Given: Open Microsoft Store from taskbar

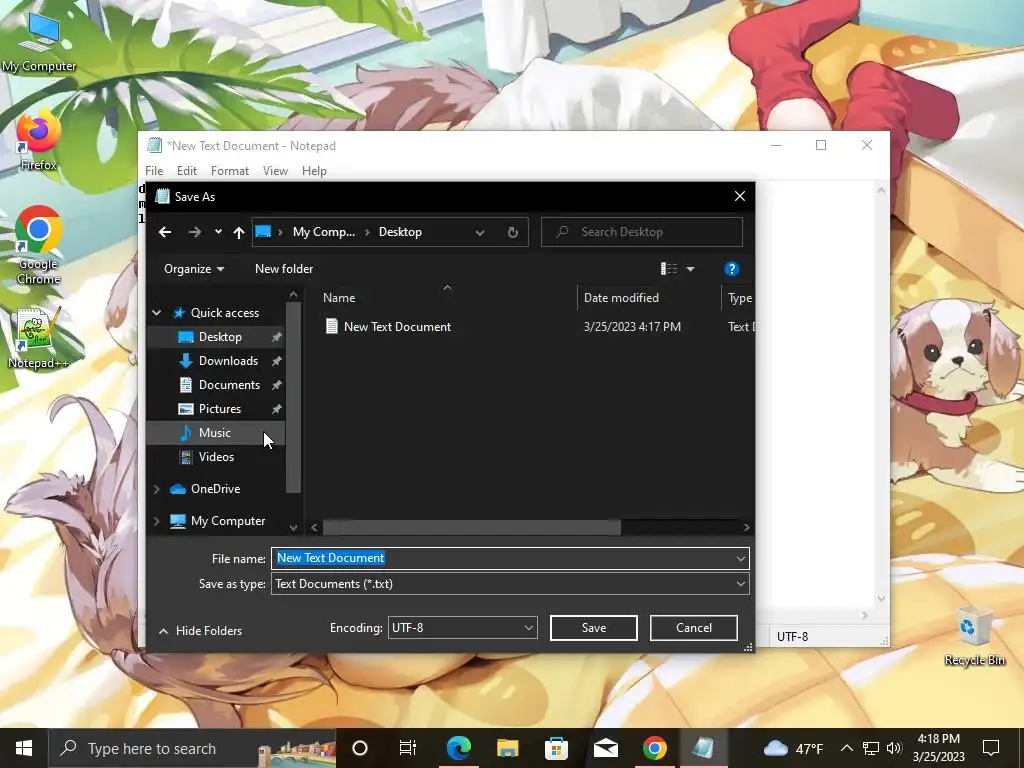Looking at the screenshot, I should (x=556, y=748).
